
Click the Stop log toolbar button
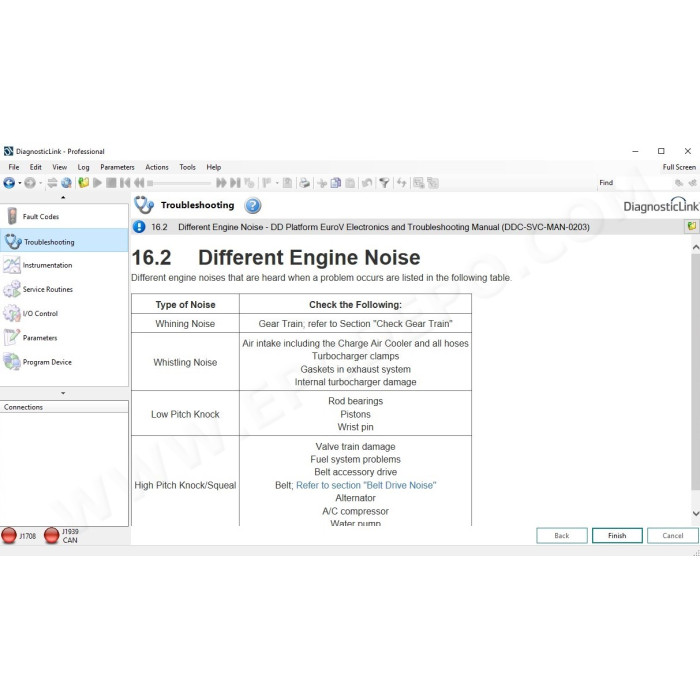[111, 183]
